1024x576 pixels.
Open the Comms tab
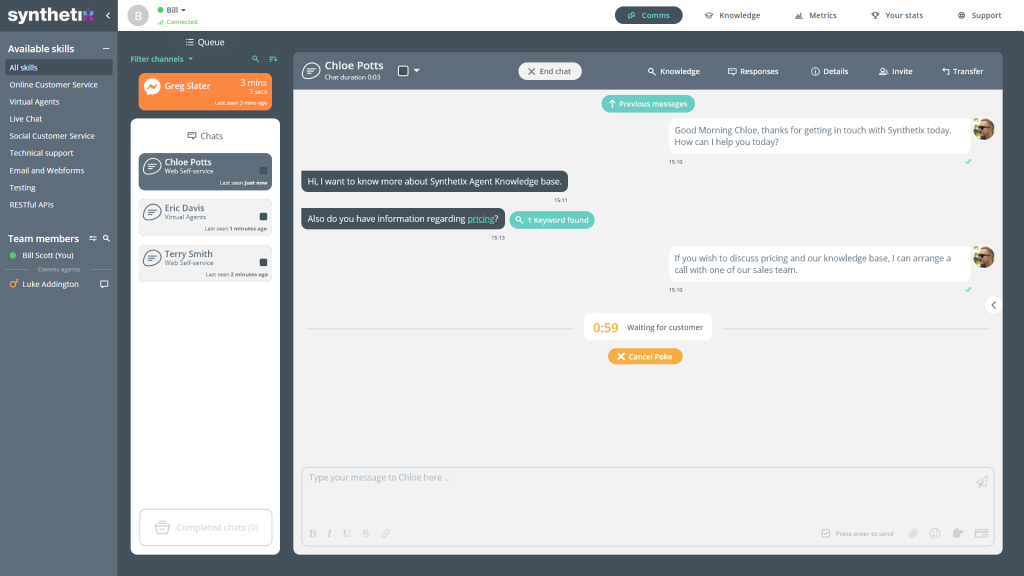pyautogui.click(x=648, y=15)
